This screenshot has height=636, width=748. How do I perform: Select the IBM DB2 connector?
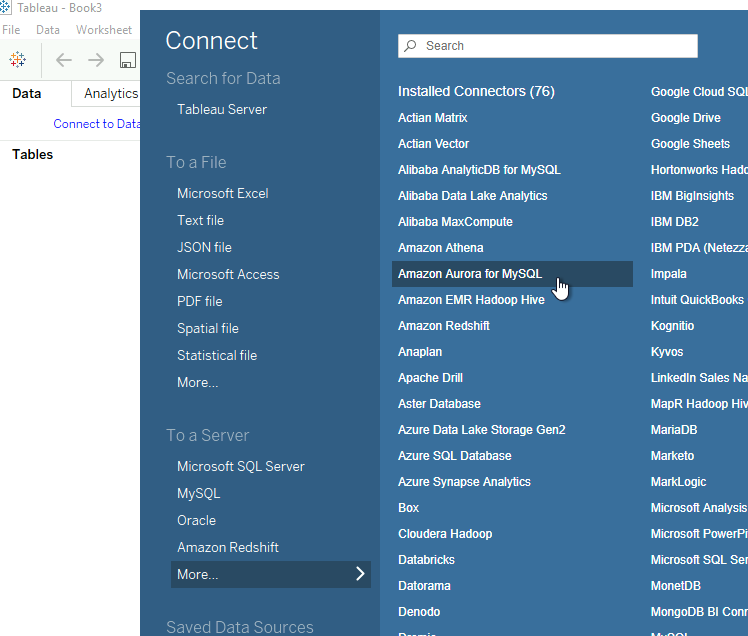(675, 222)
